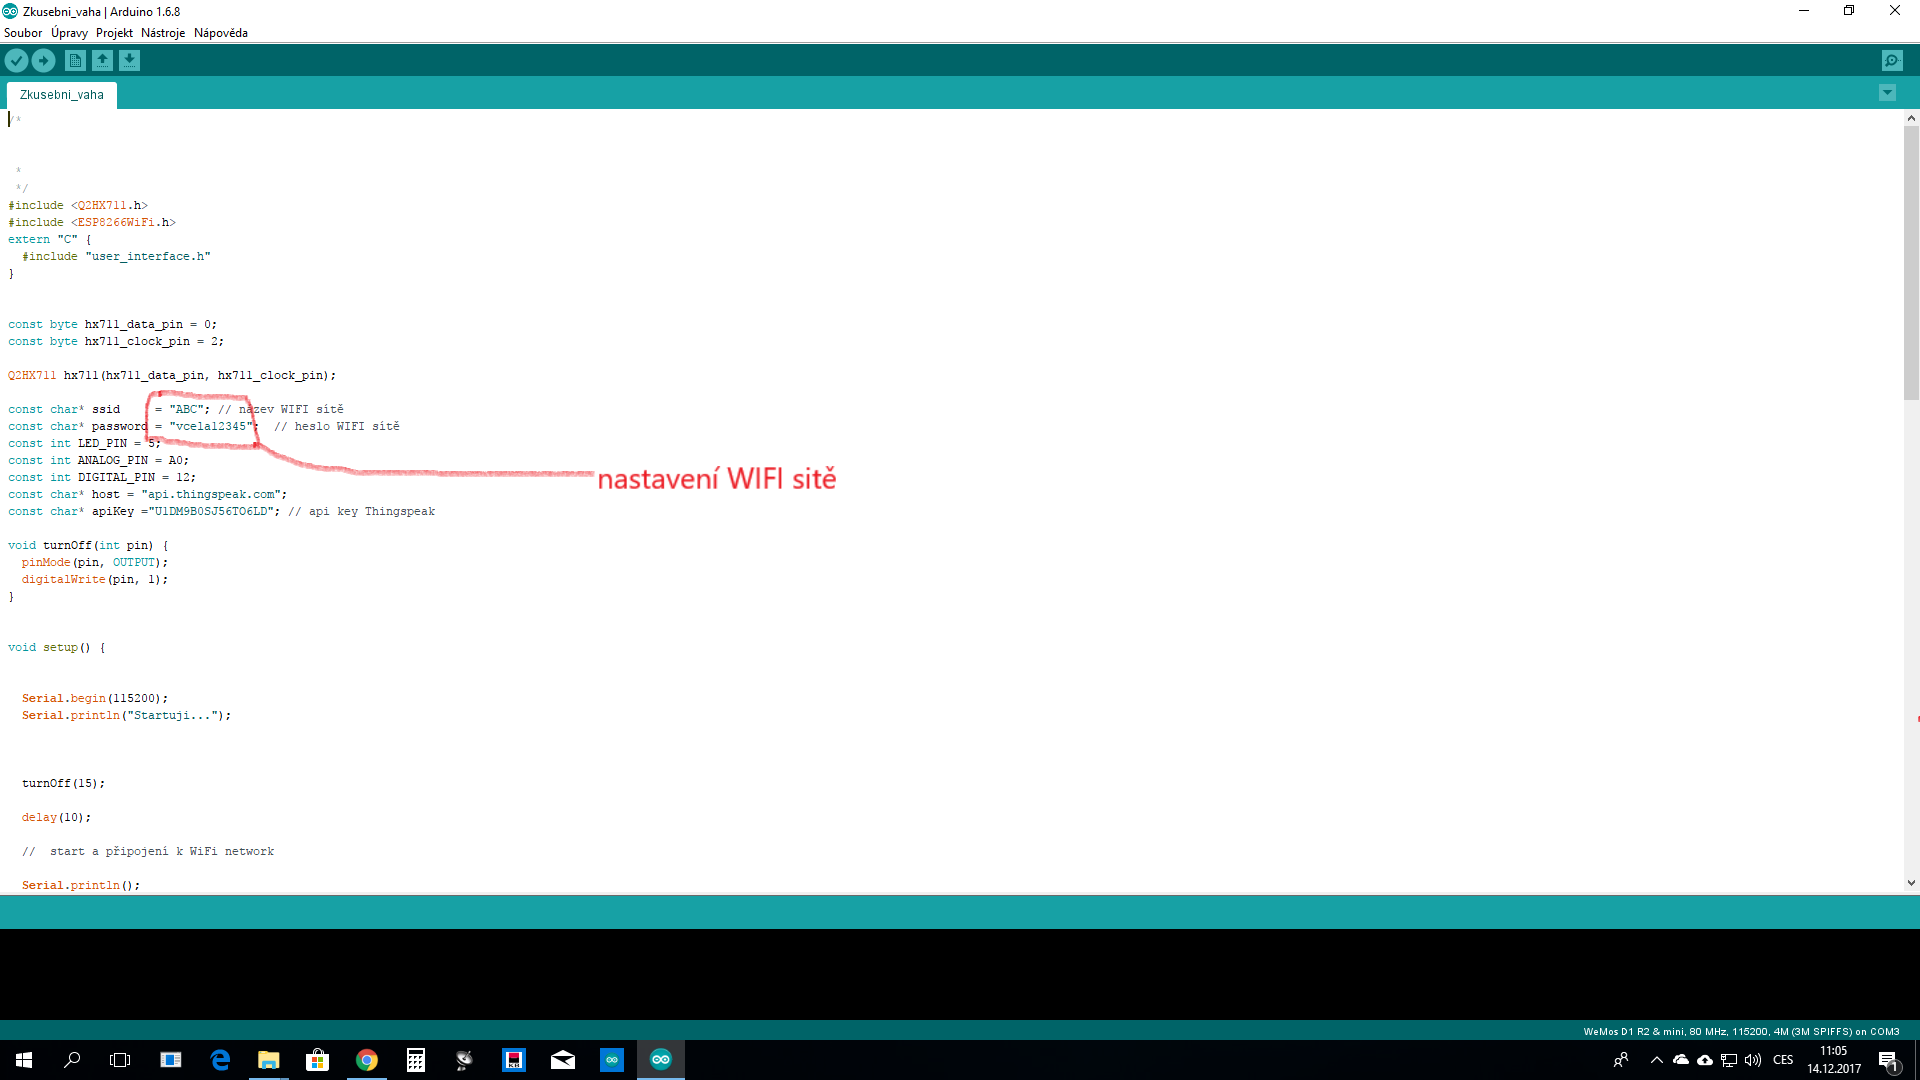The height and width of the screenshot is (1080, 1920).
Task: Open Google Chrome from the taskbar
Action: coord(367,1060)
